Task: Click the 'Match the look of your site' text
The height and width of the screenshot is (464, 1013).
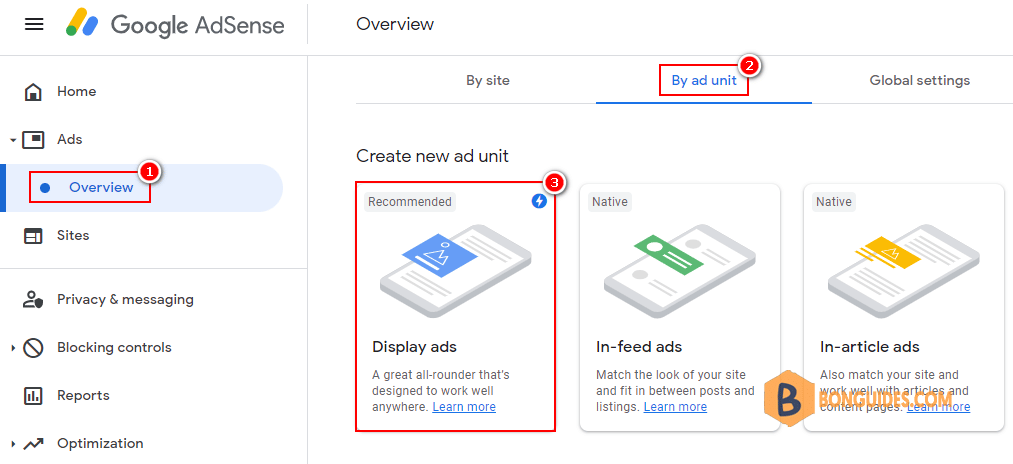Action: point(675,390)
